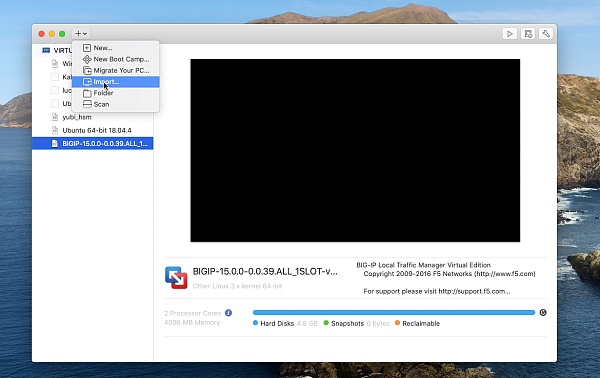Refresh disk usage with circular icon
Viewport: 600px width, 378px height.
pos(543,313)
